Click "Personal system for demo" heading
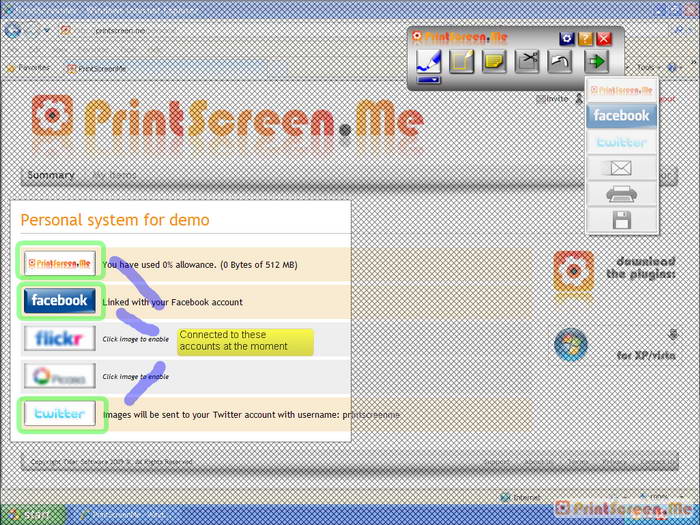This screenshot has width=700, height=525. coord(115,220)
